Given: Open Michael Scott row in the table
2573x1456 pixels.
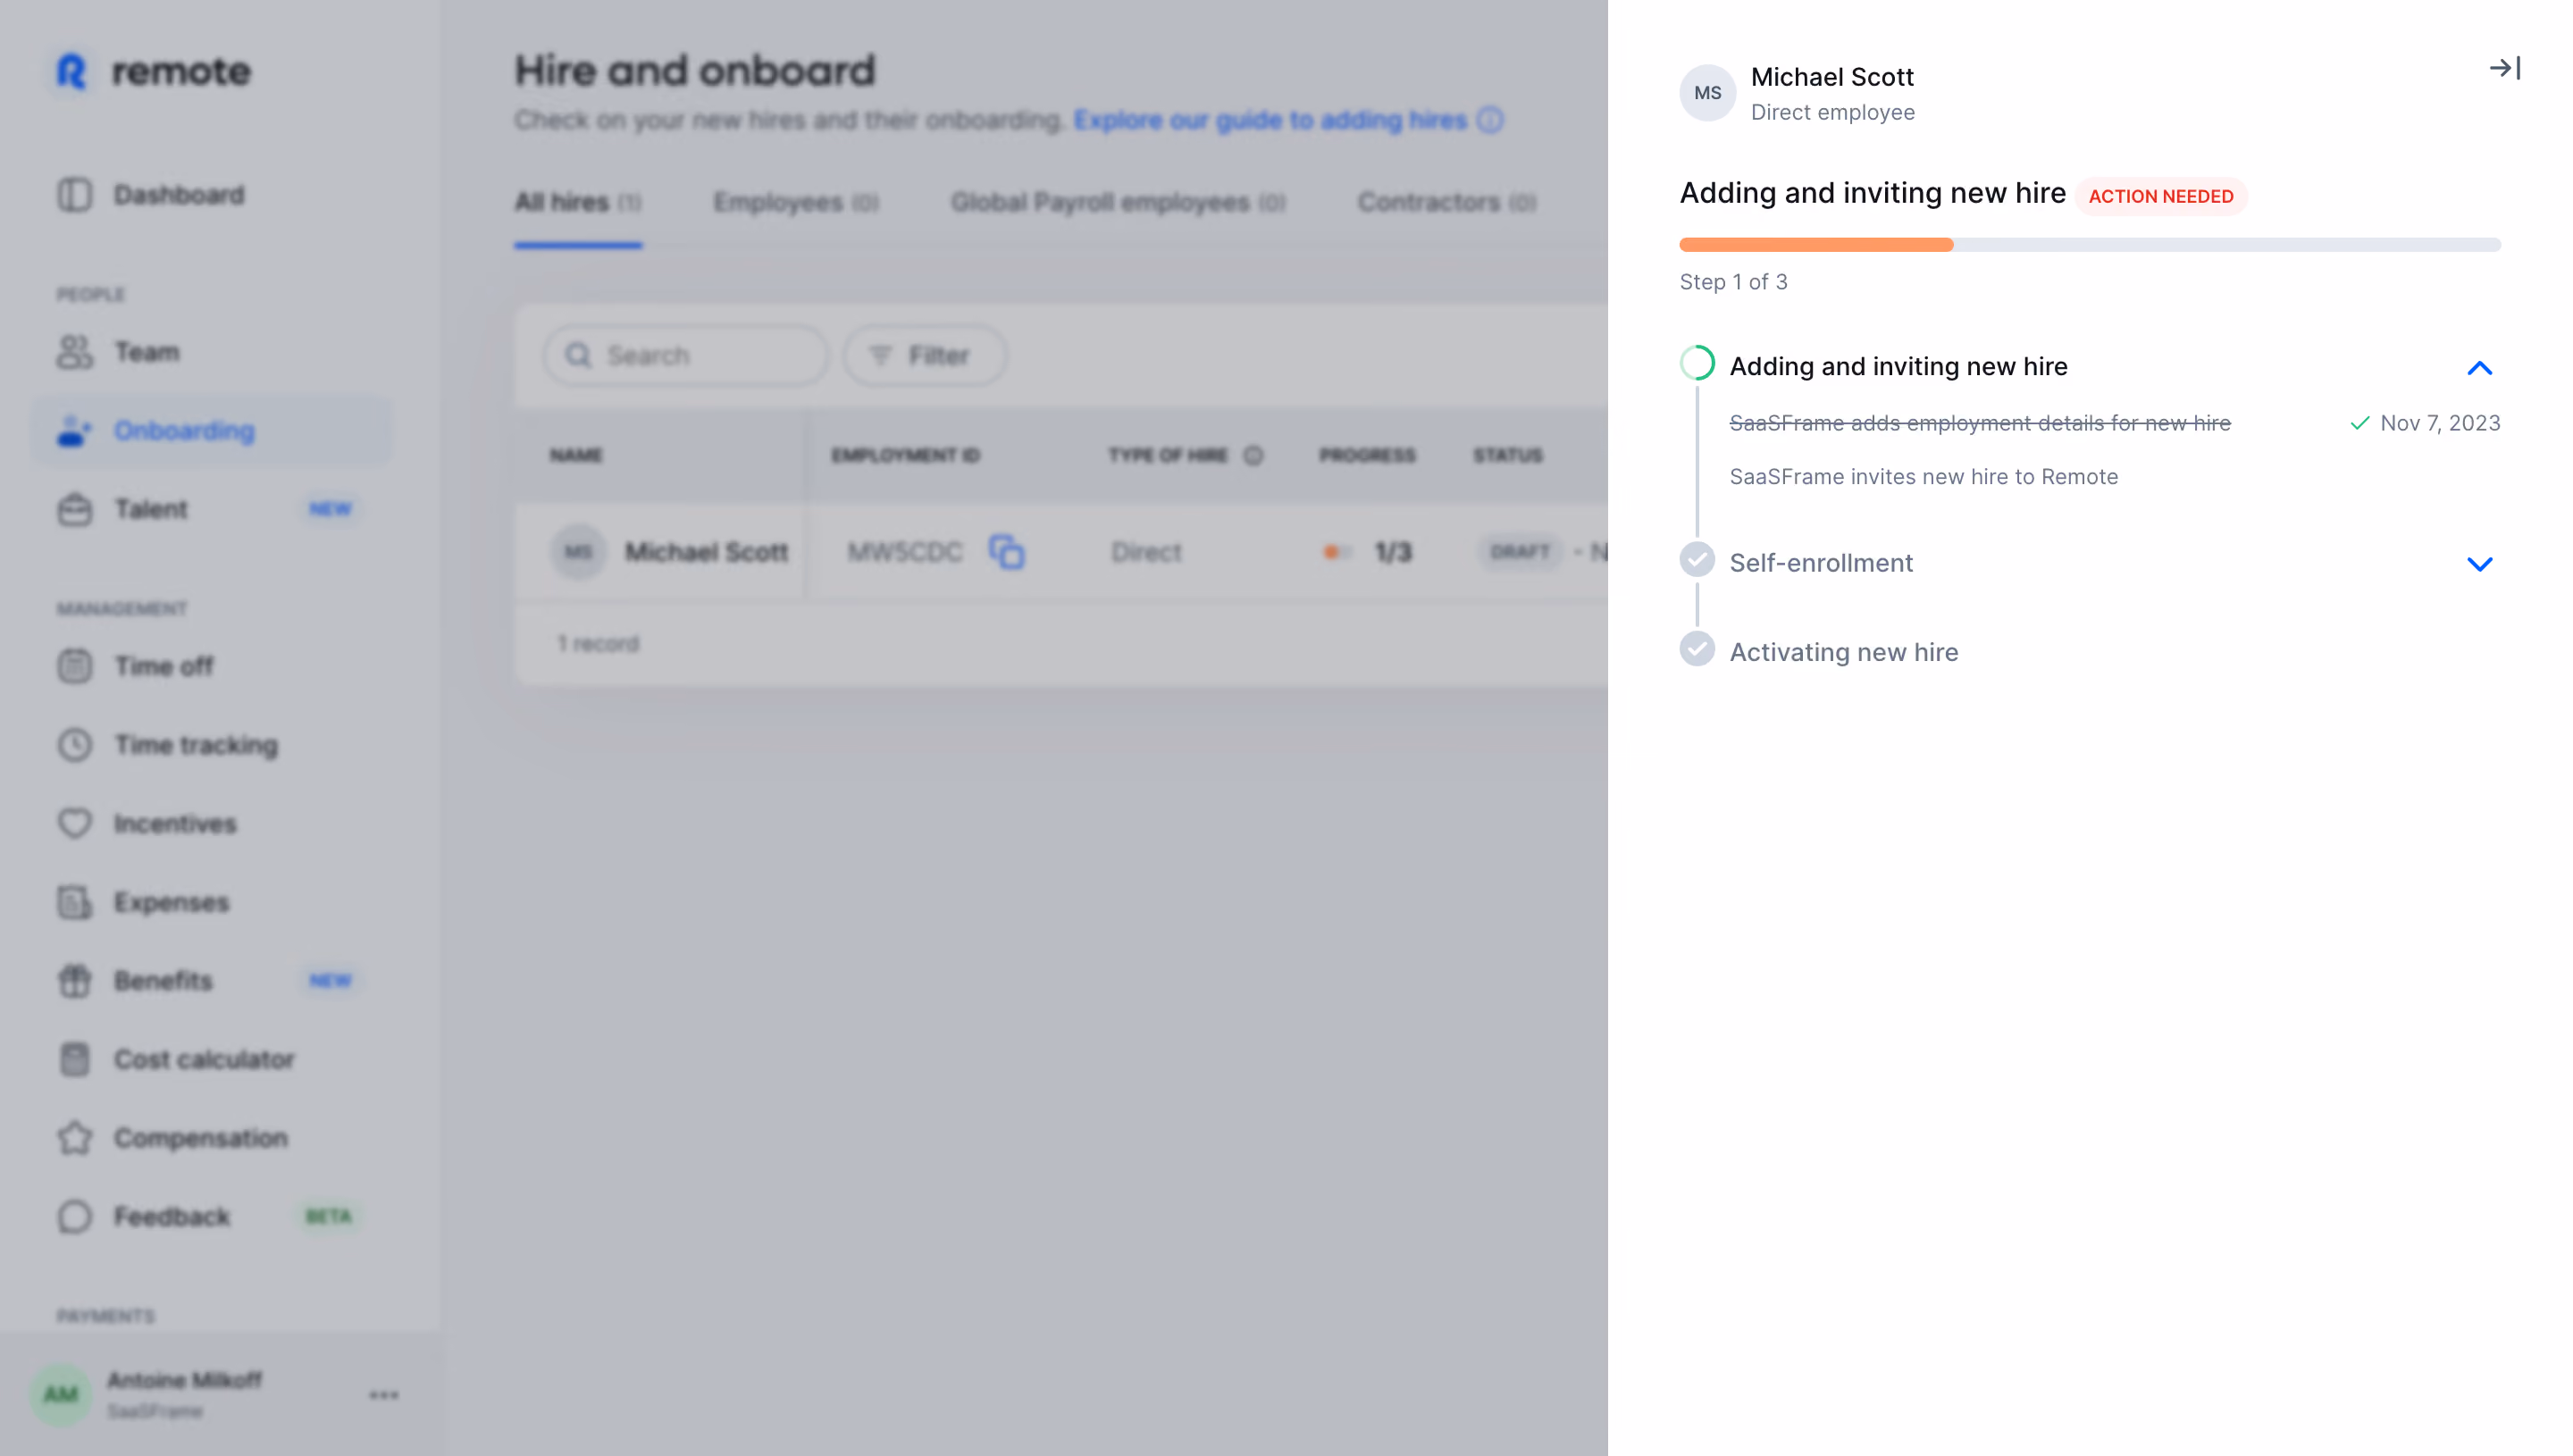Looking at the screenshot, I should [1061, 552].
